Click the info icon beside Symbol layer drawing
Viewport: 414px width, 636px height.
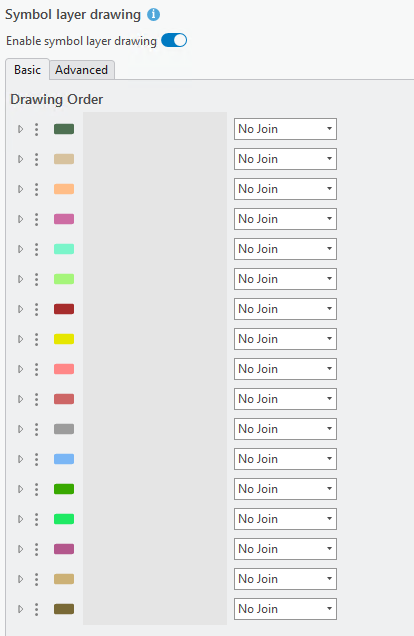[153, 15]
